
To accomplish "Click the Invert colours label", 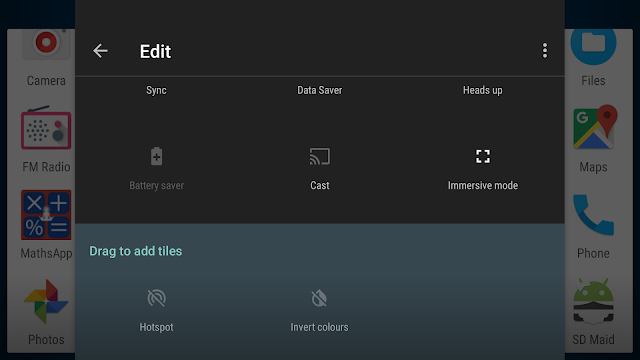I will click(x=319, y=327).
